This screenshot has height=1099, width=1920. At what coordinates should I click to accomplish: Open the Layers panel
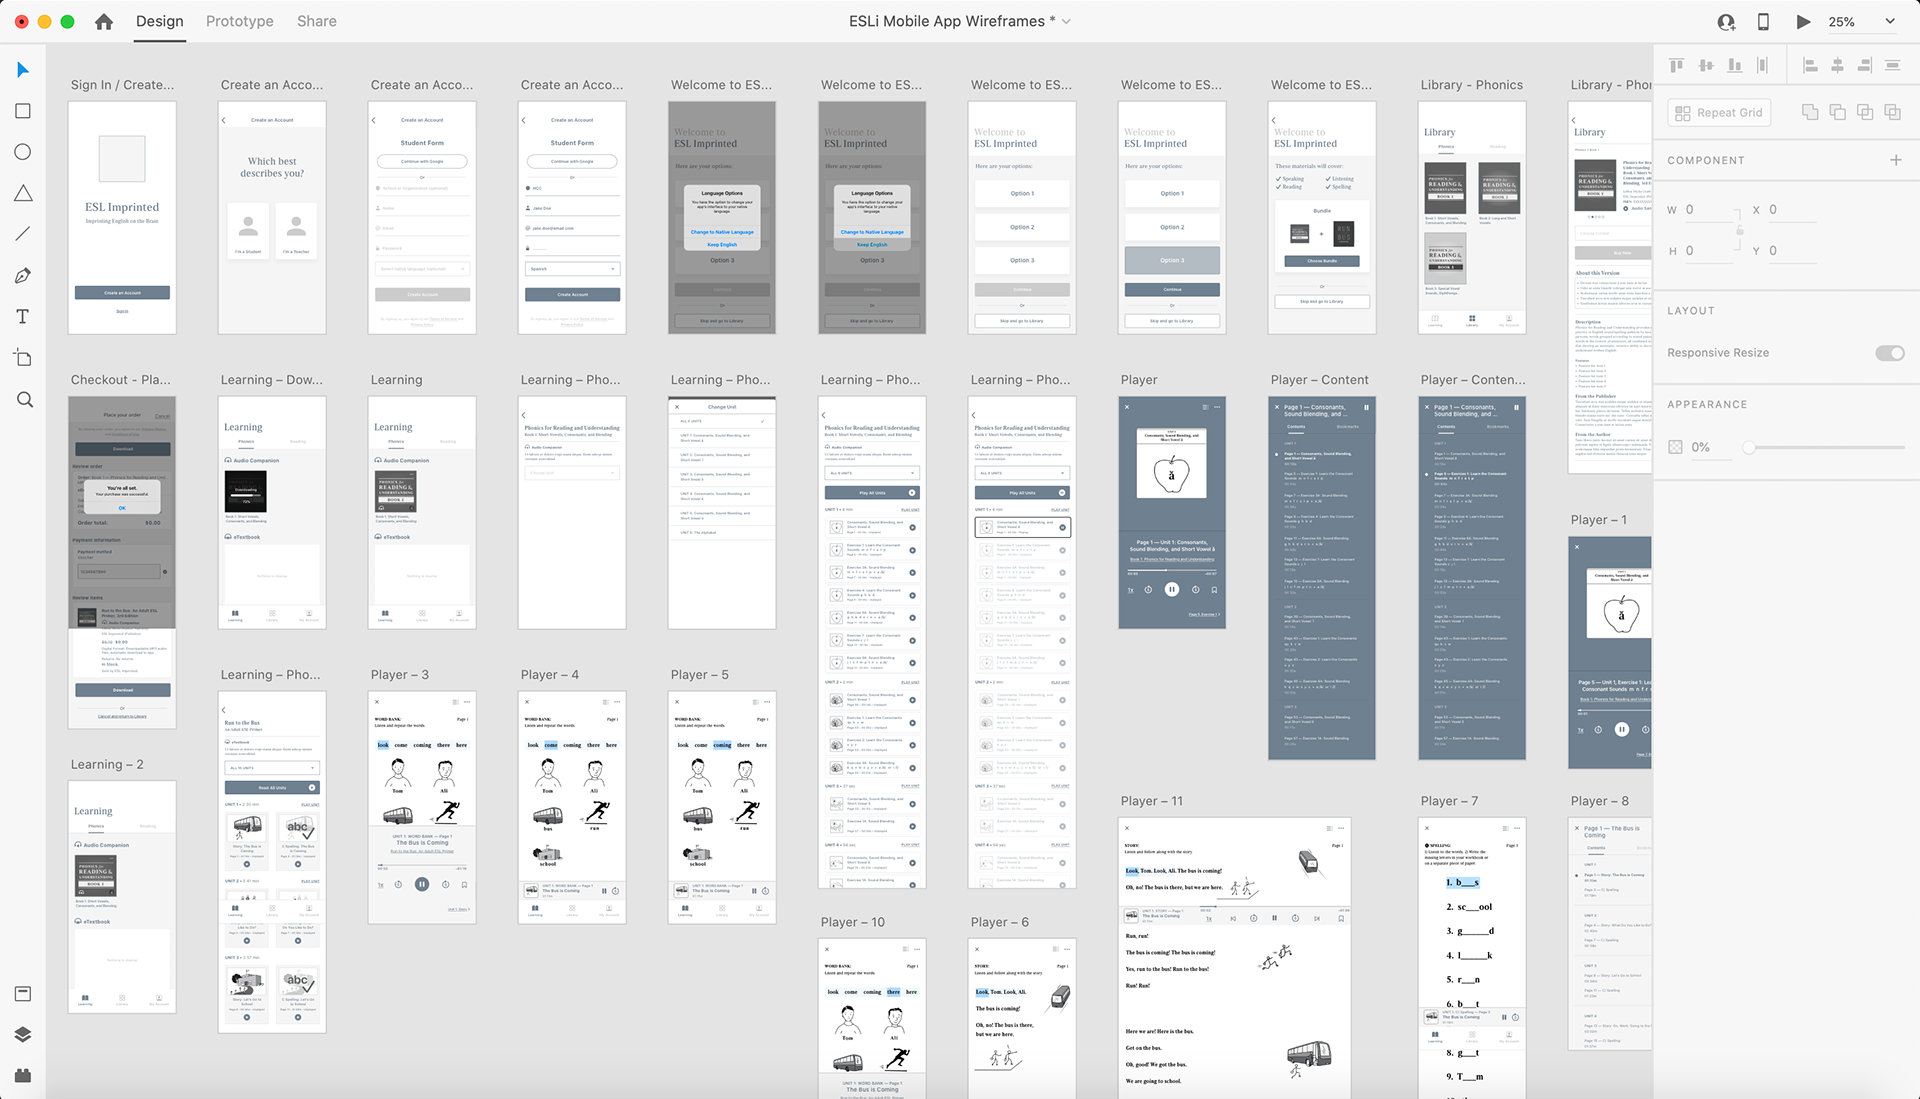coord(23,1034)
